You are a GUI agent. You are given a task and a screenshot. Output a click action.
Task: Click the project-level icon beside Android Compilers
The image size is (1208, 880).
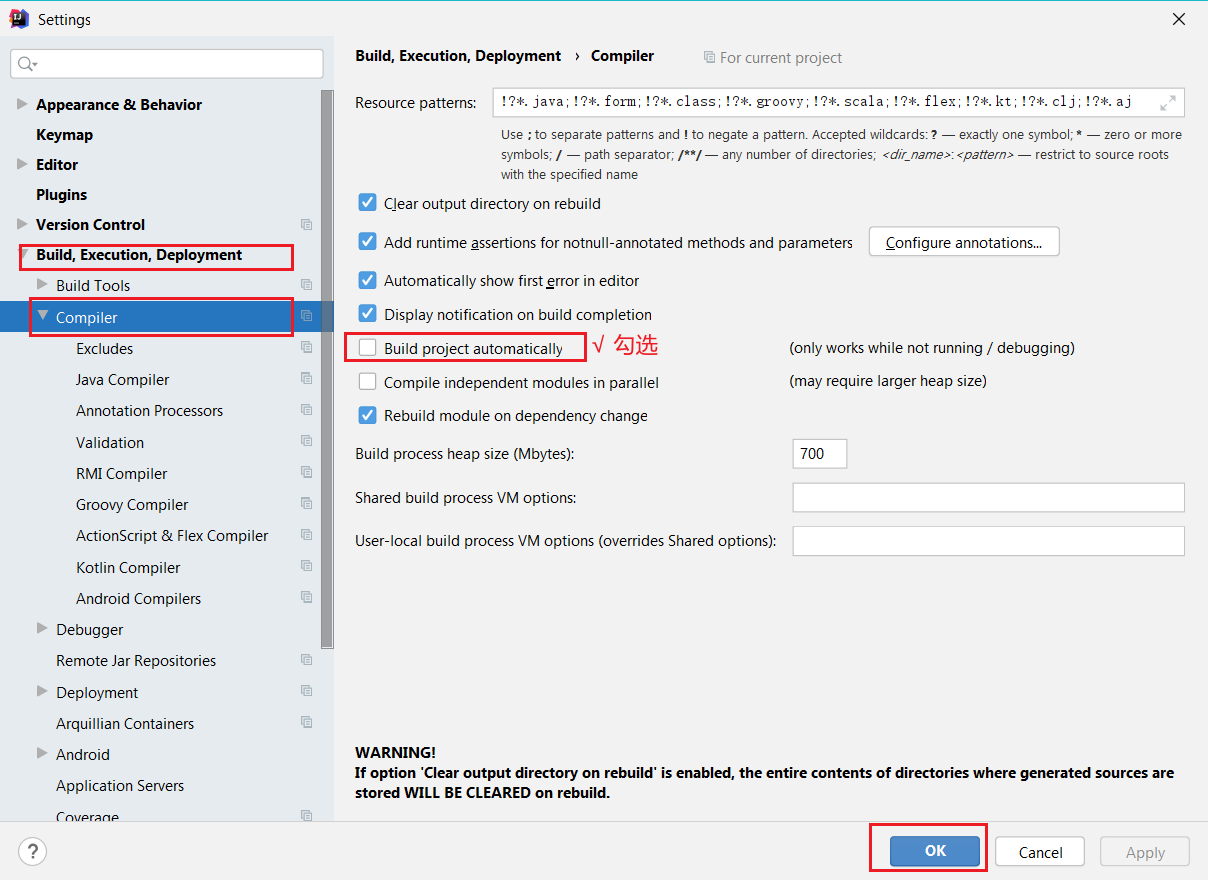point(307,598)
